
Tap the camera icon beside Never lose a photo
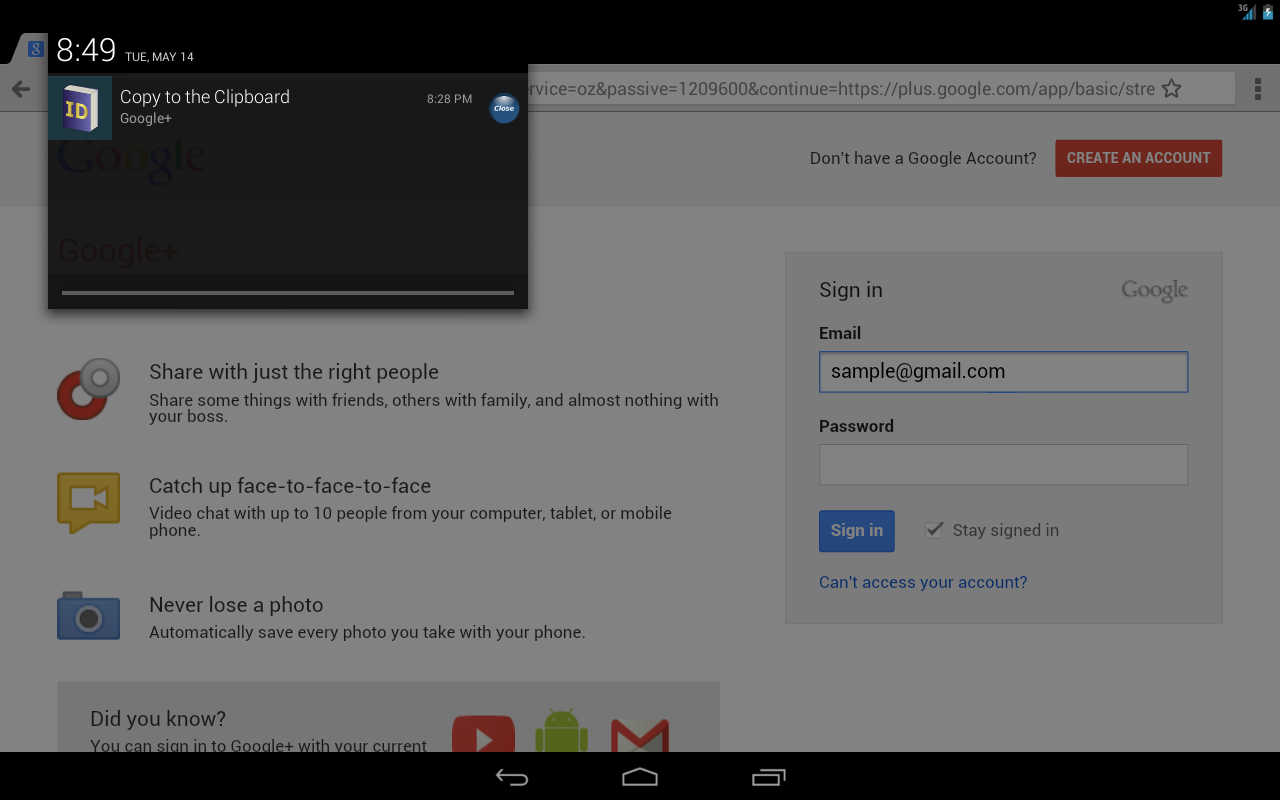(89, 615)
